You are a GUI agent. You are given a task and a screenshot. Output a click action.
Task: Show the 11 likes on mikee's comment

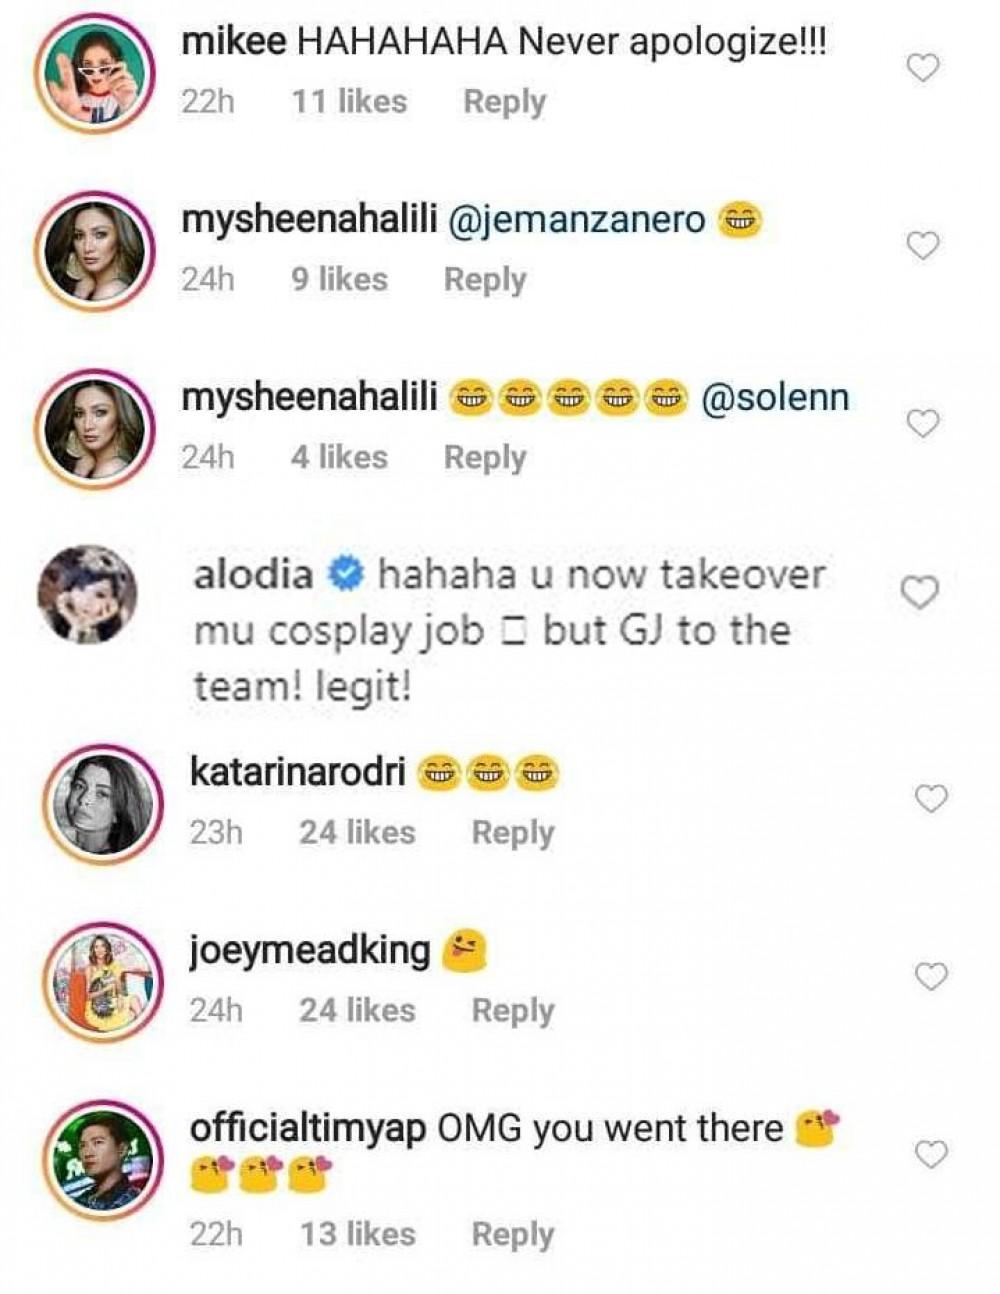349,102
